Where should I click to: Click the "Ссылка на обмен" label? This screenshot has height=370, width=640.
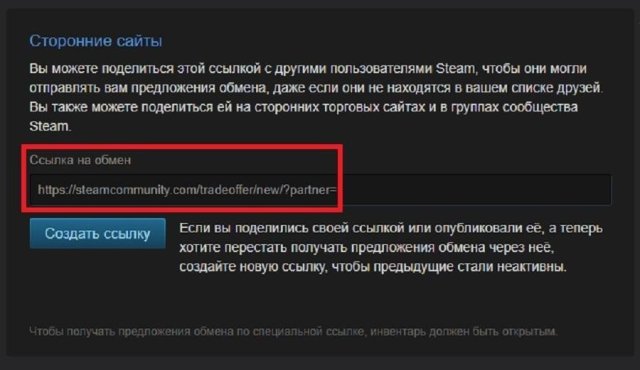click(80, 160)
